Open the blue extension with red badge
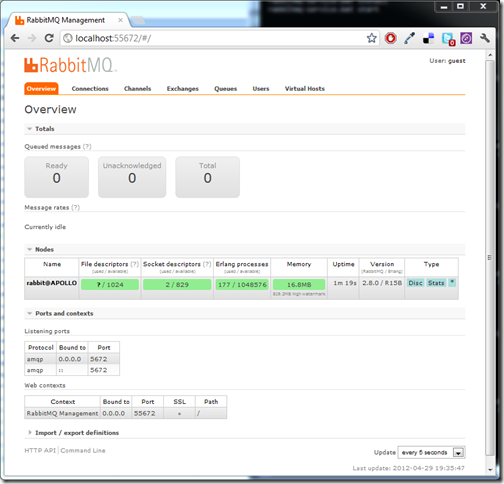504x484 pixels. click(x=448, y=39)
